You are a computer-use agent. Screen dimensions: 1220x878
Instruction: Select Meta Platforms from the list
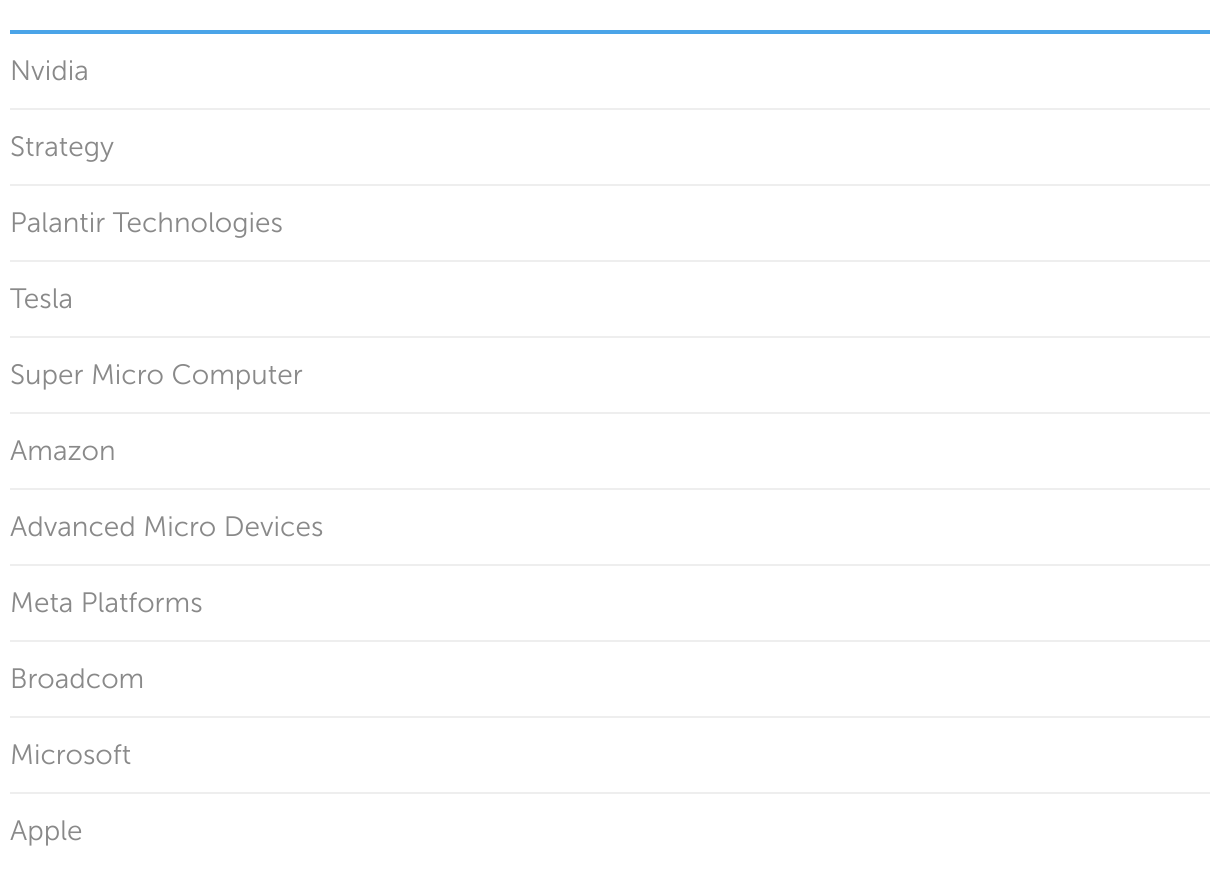click(106, 603)
